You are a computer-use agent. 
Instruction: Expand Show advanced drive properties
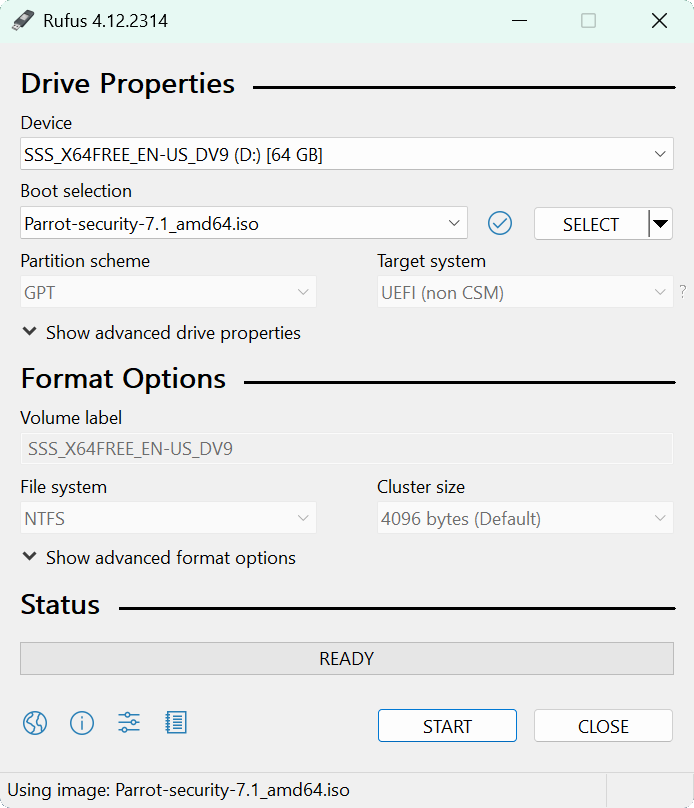pos(160,333)
